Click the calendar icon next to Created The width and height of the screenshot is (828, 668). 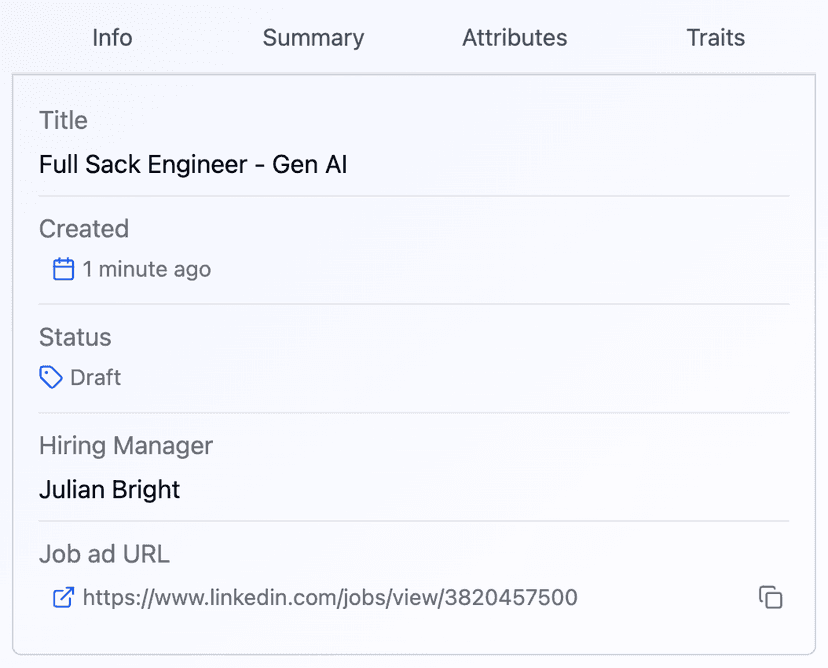(x=63, y=269)
